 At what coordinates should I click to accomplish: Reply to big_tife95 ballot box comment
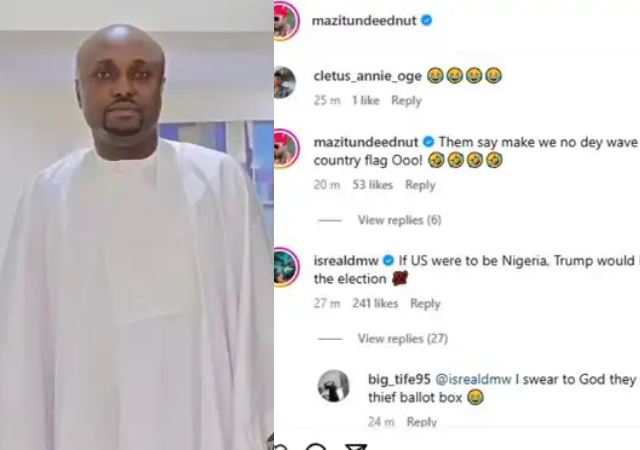(422, 422)
